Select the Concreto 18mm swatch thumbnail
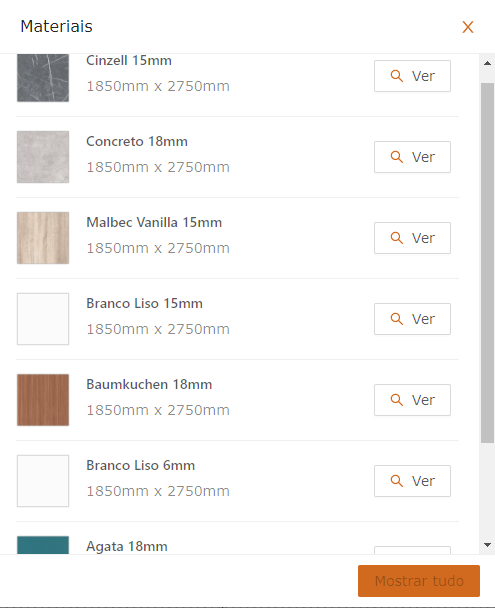This screenshot has width=495, height=608. 43,157
